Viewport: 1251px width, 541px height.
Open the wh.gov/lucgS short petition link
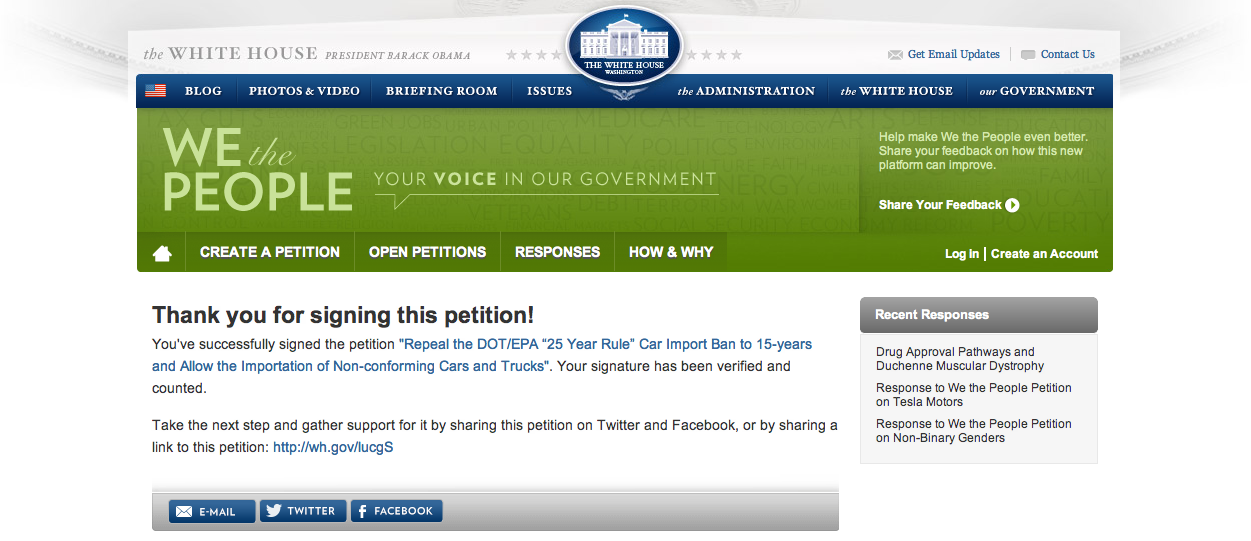coord(333,447)
